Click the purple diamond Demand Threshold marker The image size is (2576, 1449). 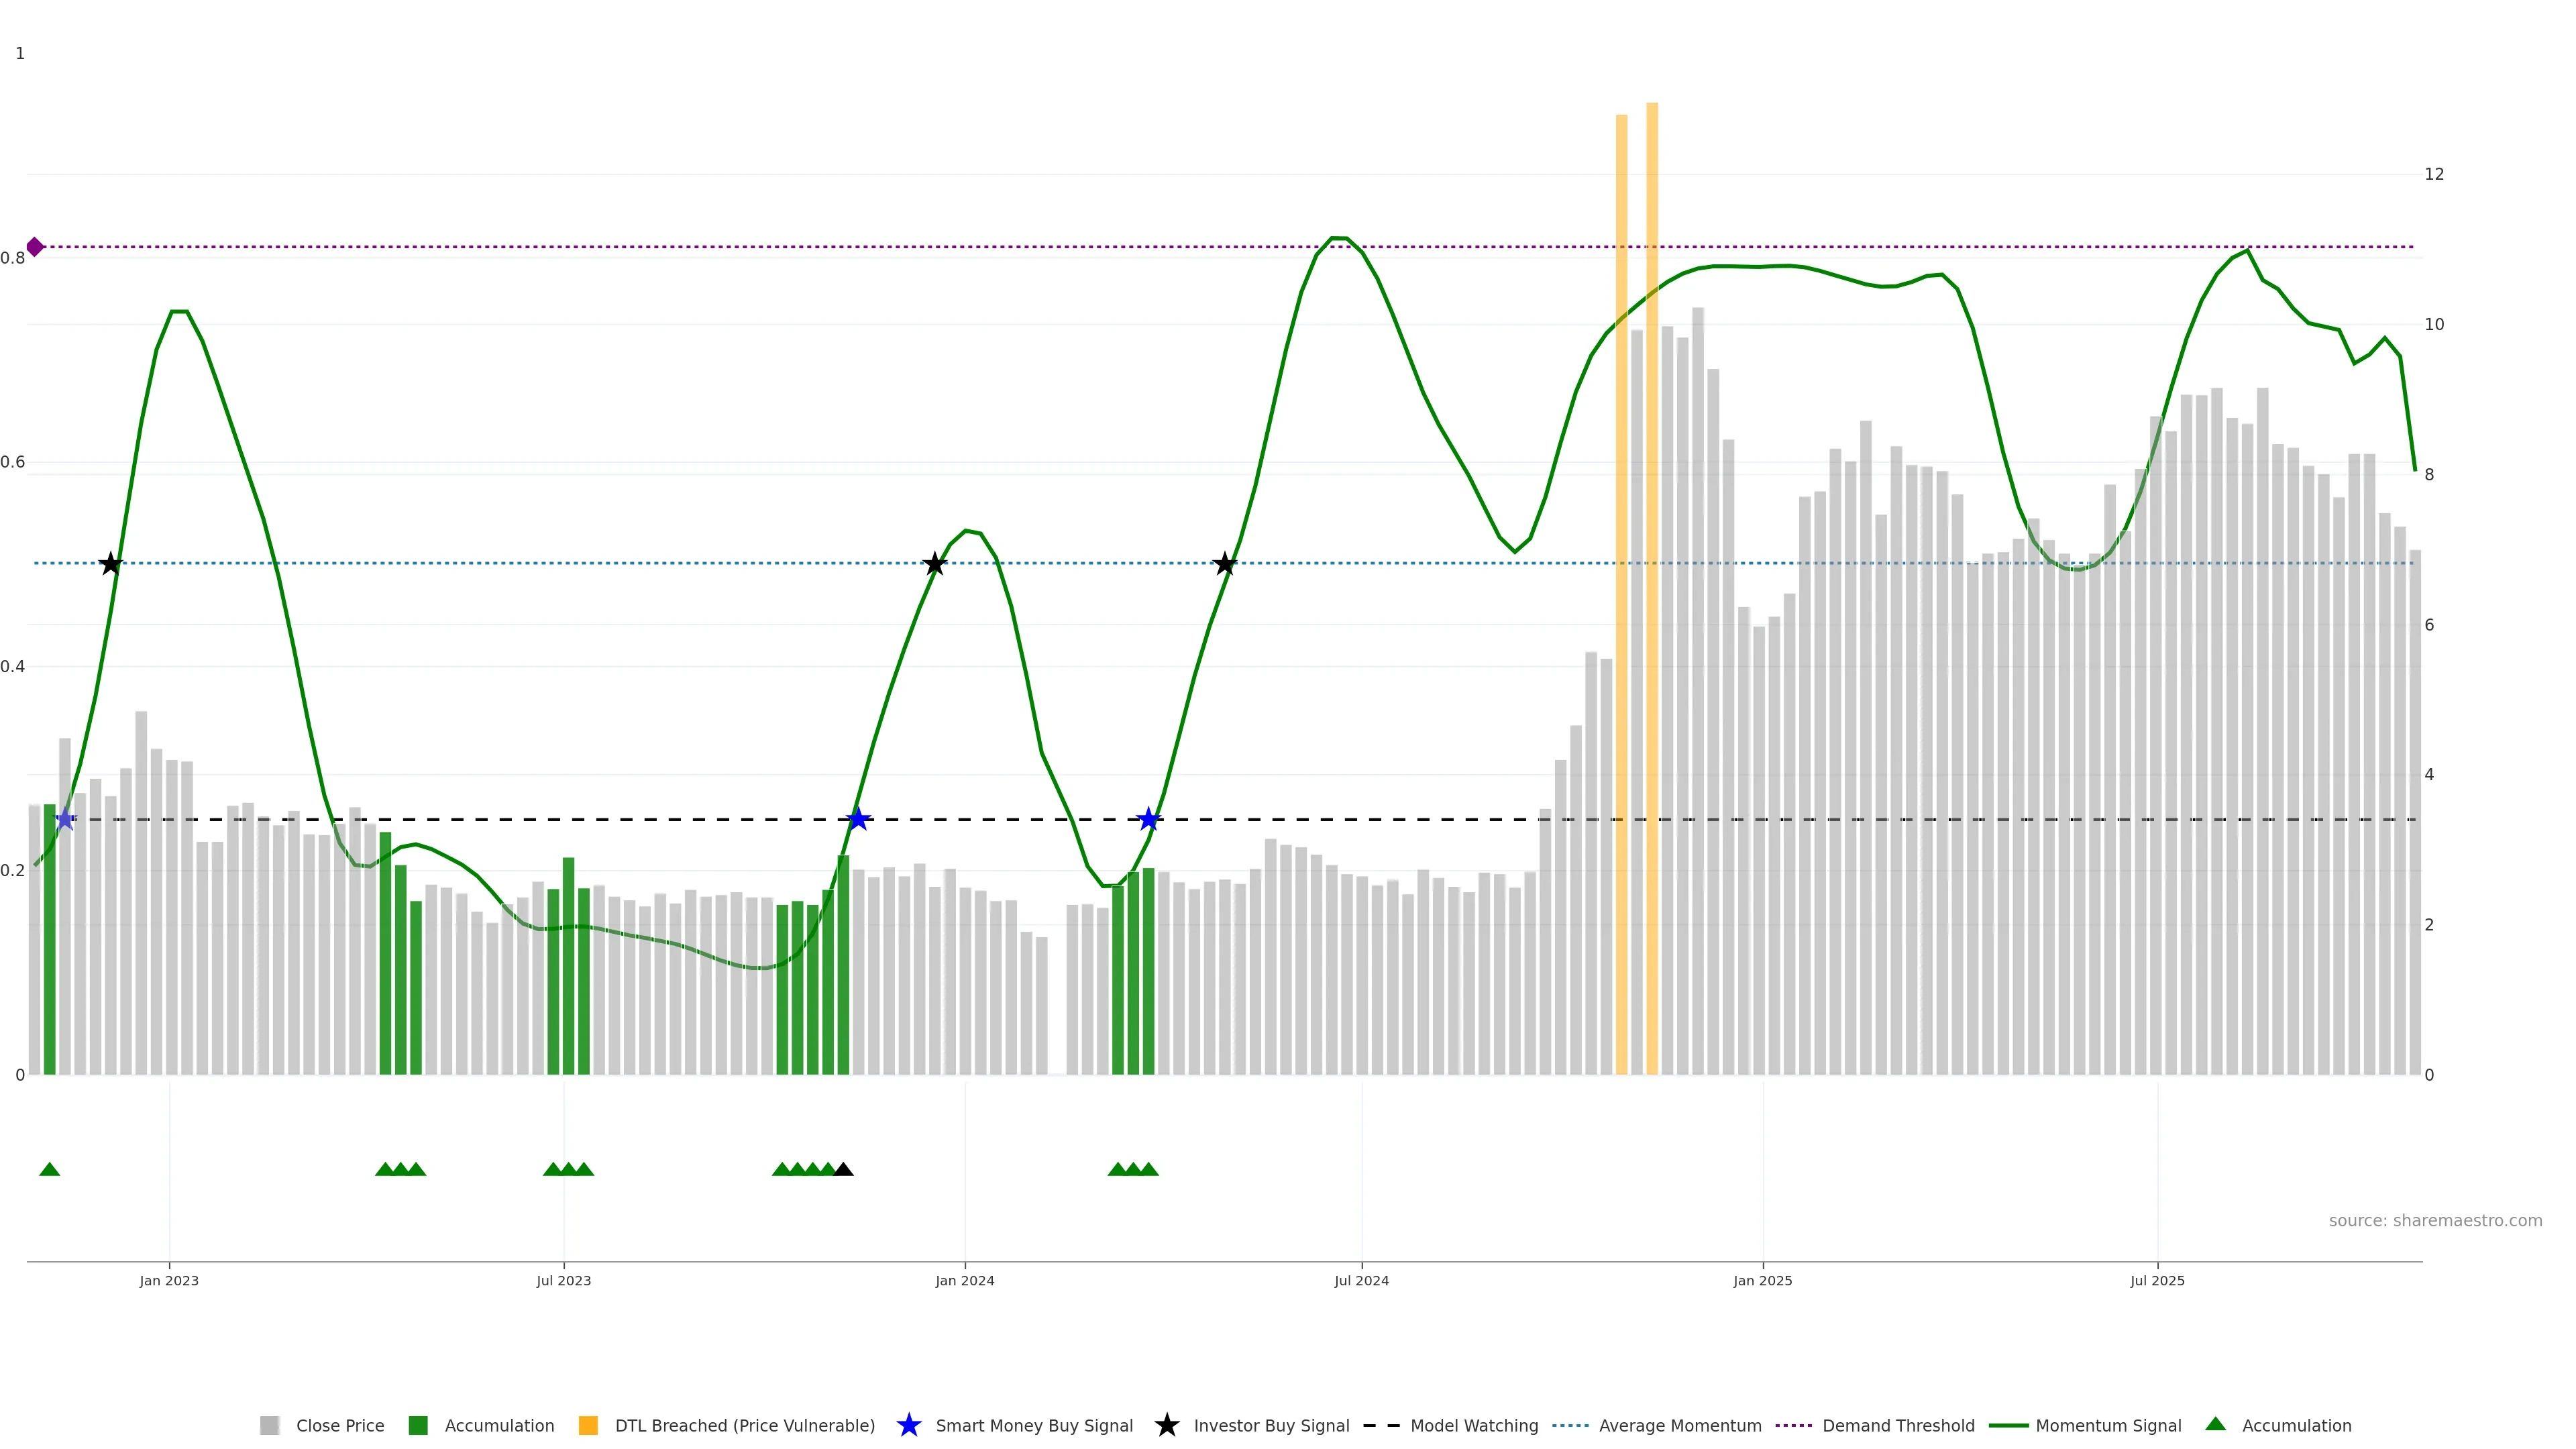pos(35,247)
